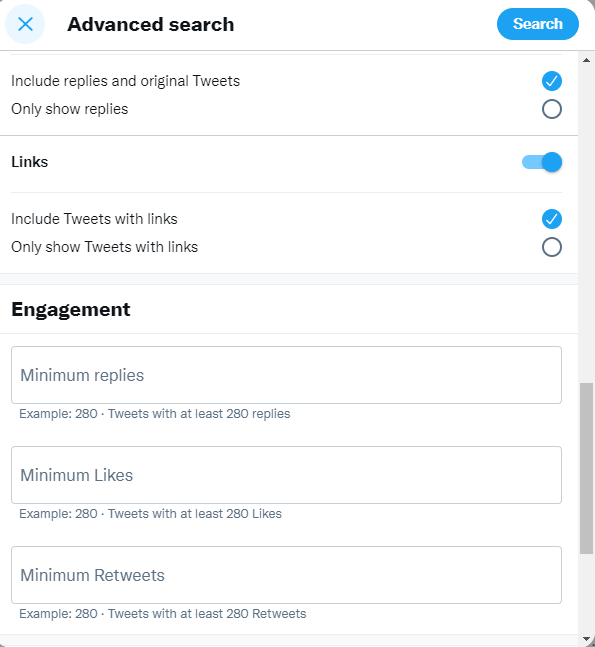This screenshot has height=647, width=595.
Task: Close the Advanced search dialog with X icon
Action: click(25, 24)
